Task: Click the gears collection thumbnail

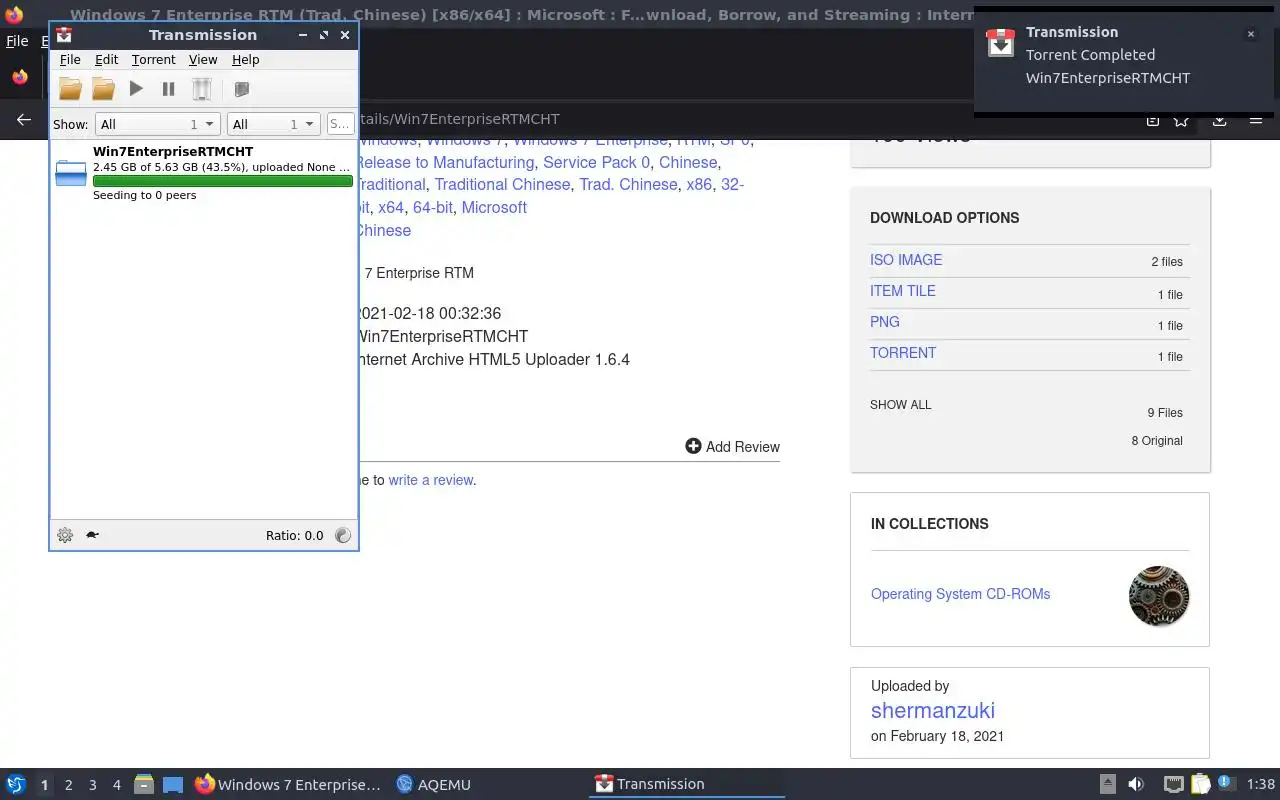Action: pos(1159,596)
